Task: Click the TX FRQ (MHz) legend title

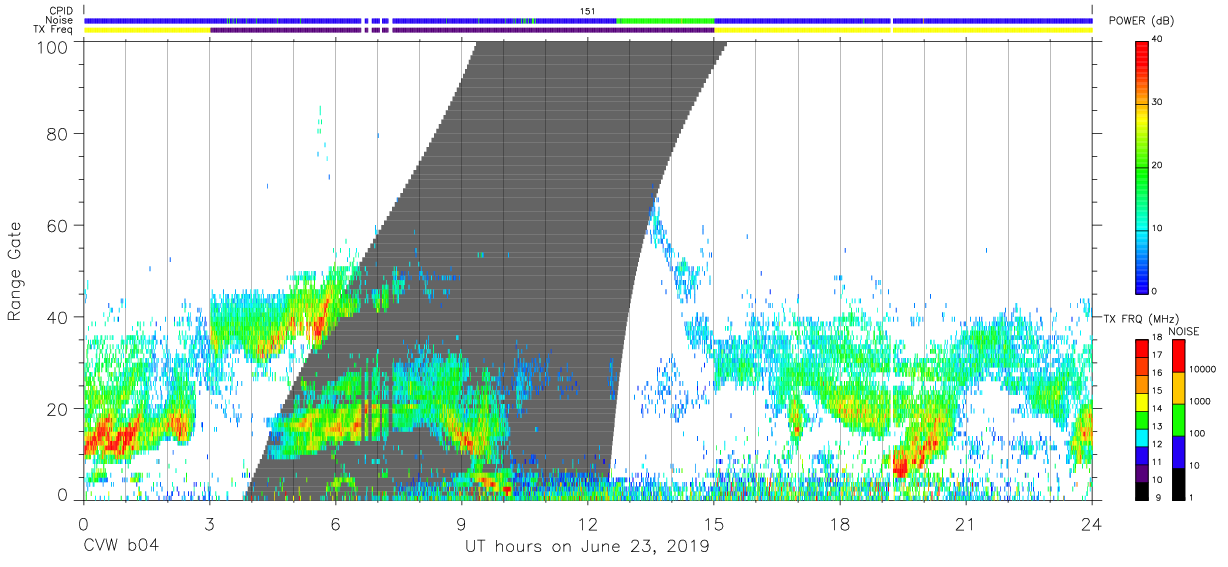Action: pyautogui.click(x=1140, y=319)
